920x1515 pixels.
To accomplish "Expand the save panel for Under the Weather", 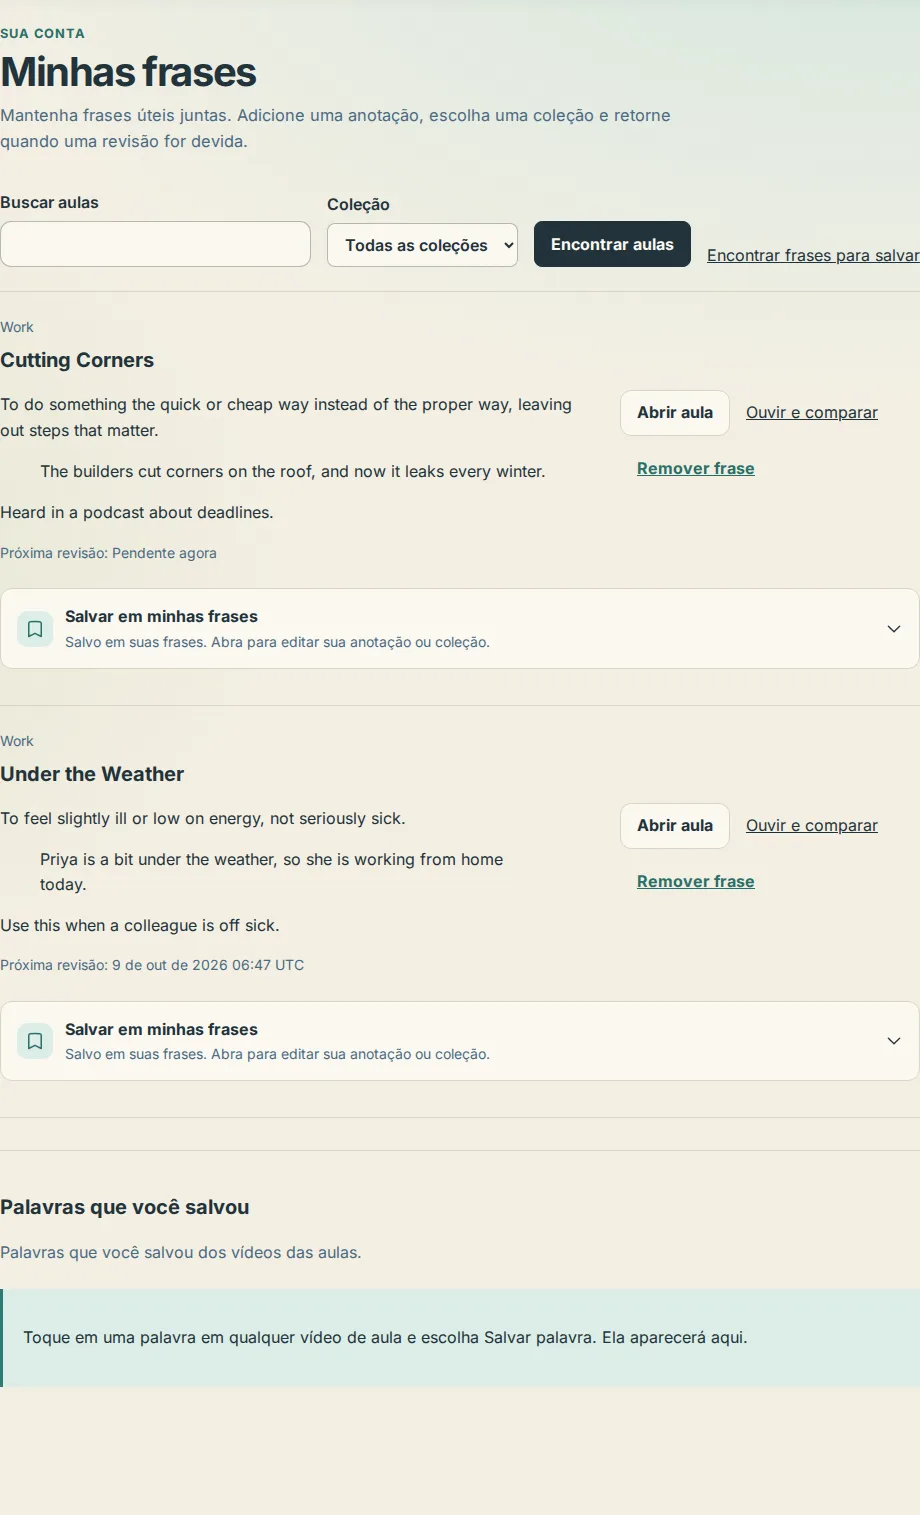I will coord(460,1041).
